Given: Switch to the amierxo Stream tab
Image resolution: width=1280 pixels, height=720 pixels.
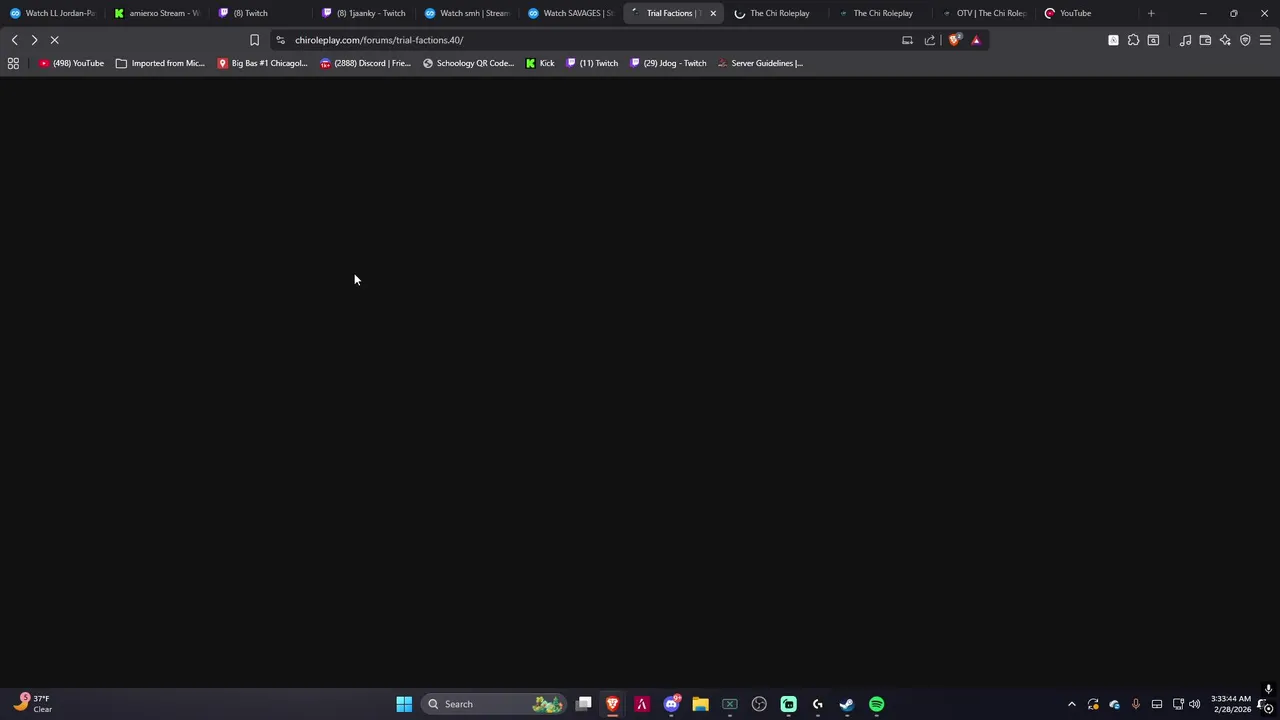Looking at the screenshot, I should pyautogui.click(x=156, y=13).
